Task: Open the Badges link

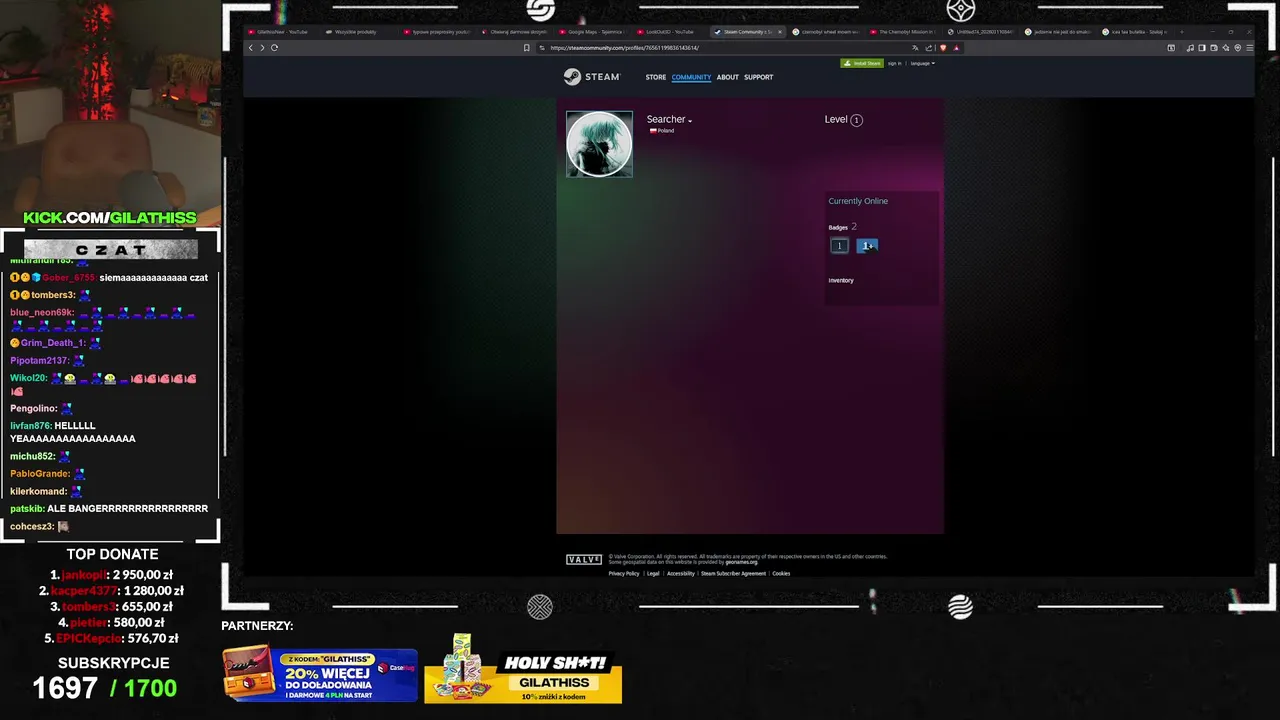Action: pos(838,228)
